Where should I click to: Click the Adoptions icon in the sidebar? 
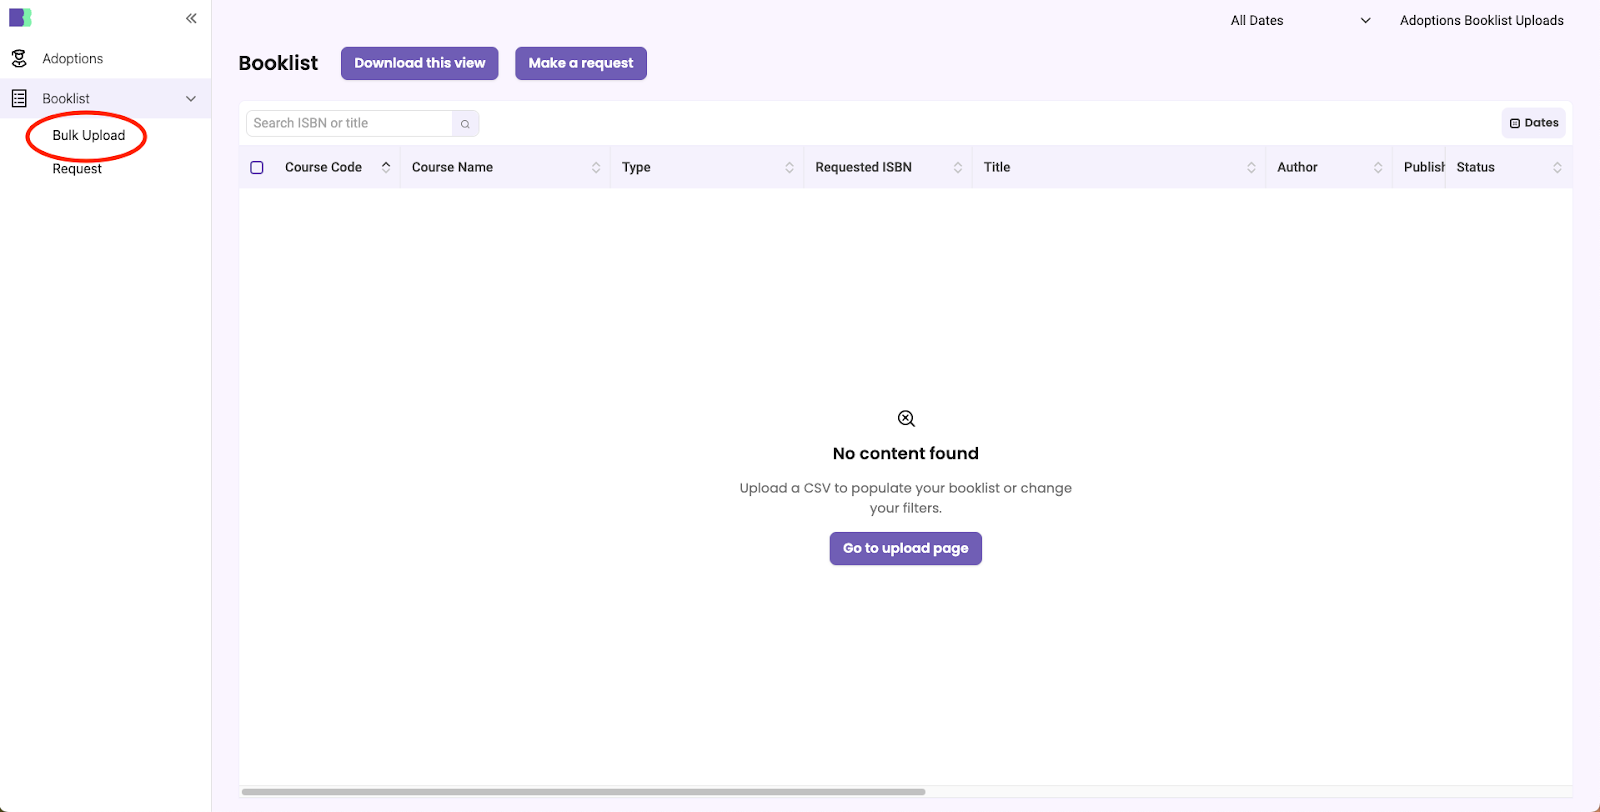click(x=19, y=59)
